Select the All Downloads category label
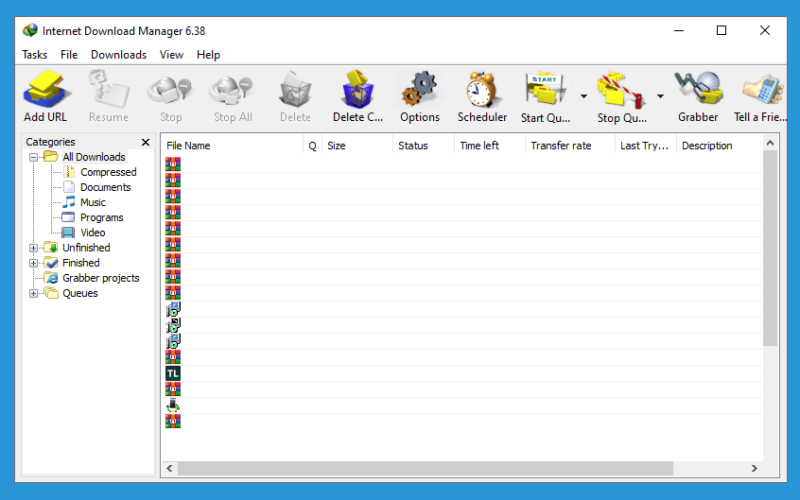800x500 pixels. click(94, 157)
